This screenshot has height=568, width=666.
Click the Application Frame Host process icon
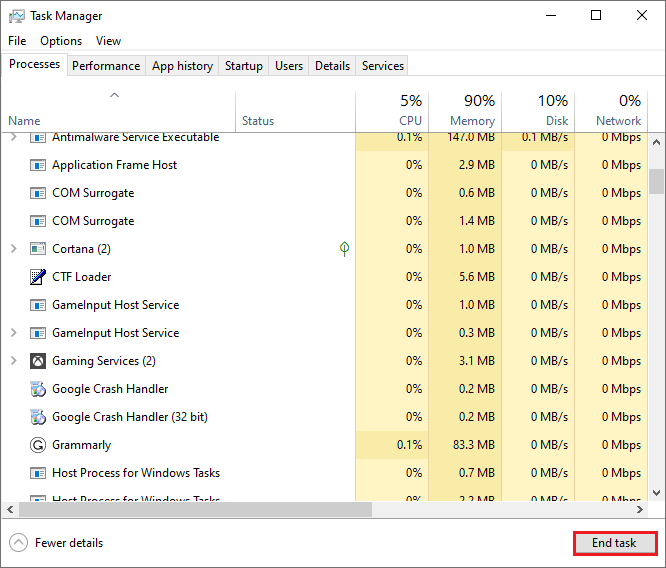click(x=38, y=165)
